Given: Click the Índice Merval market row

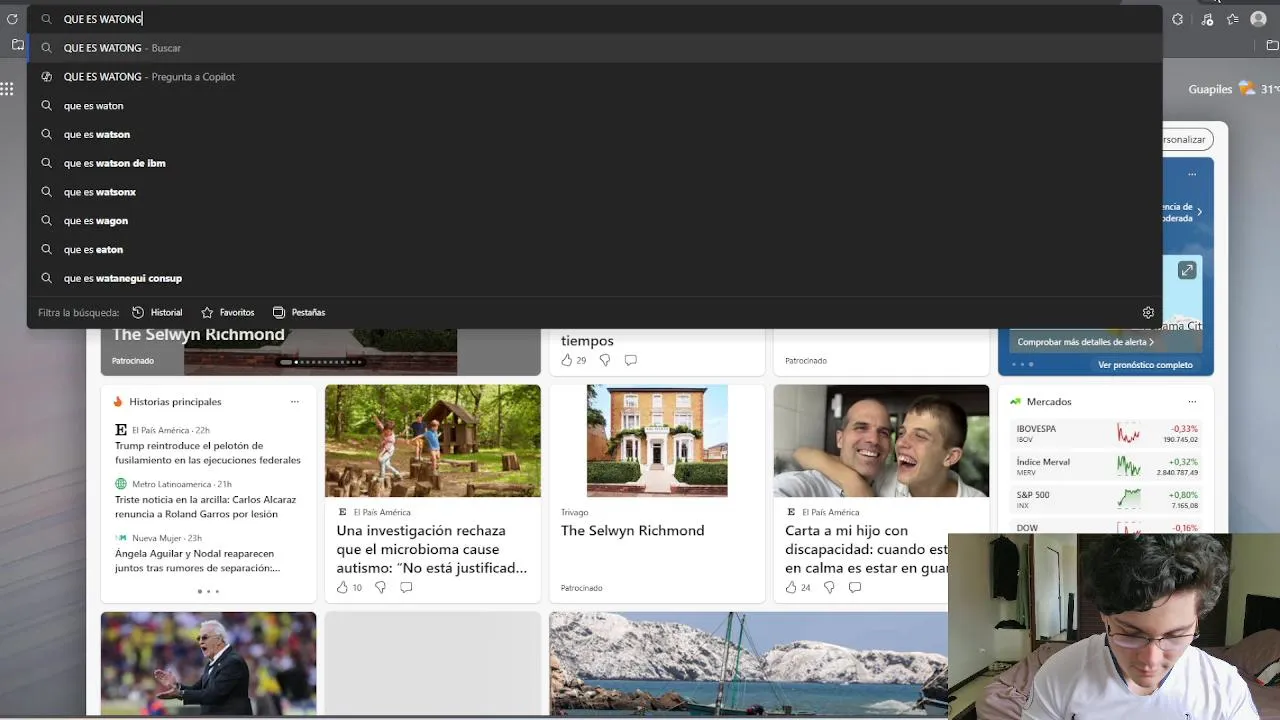Looking at the screenshot, I should [x=1107, y=467].
